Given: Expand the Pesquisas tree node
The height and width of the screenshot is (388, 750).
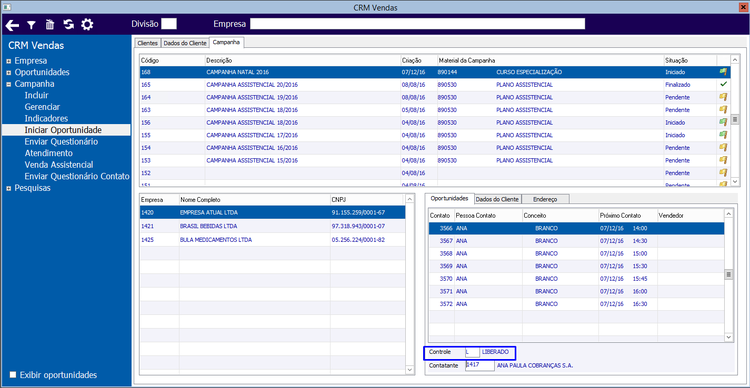Looking at the screenshot, I should (9, 188).
